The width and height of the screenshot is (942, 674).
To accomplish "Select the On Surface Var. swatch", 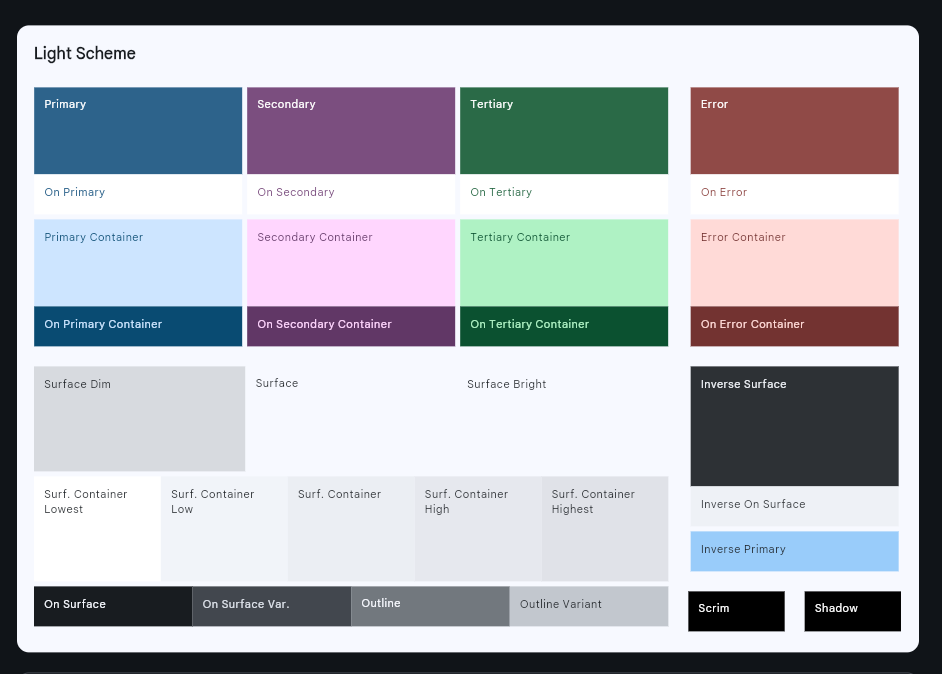I will point(272,606).
